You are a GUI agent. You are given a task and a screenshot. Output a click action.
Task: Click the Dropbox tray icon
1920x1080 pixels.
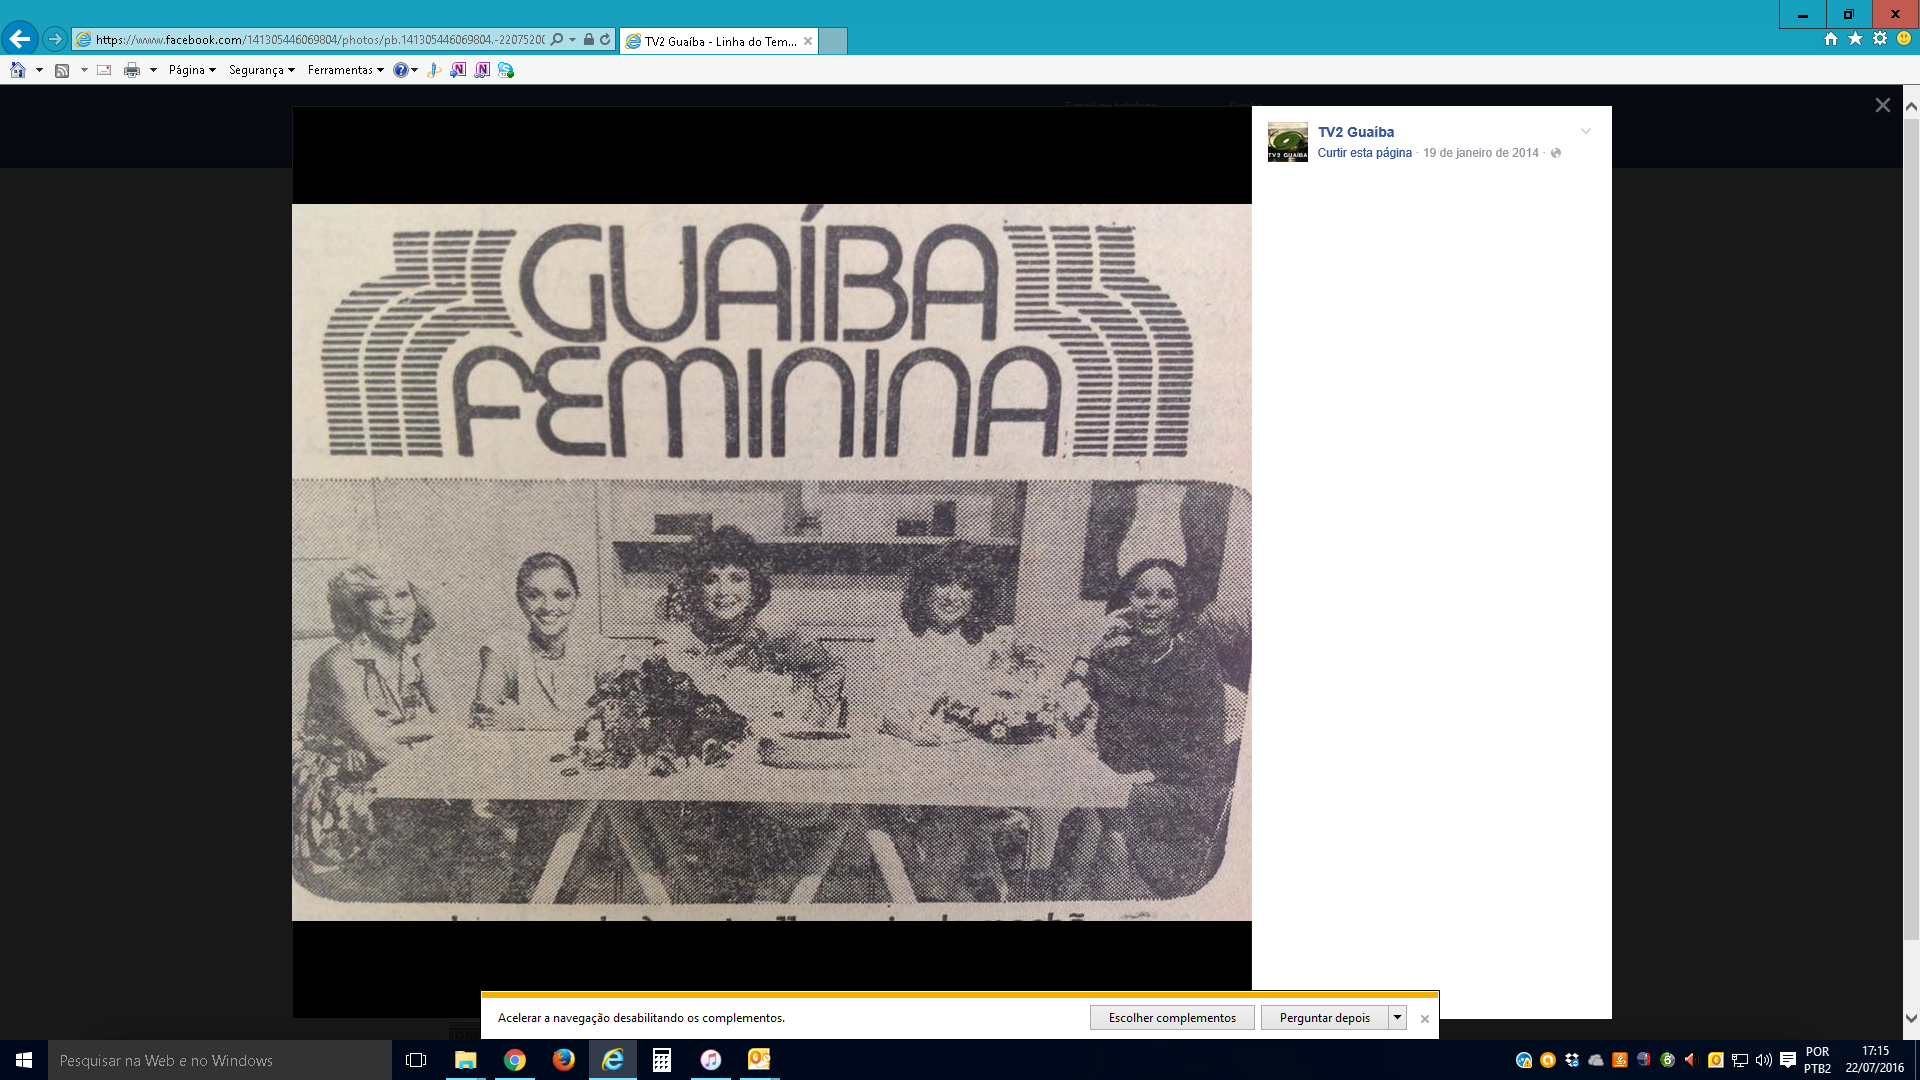pos(1572,1060)
